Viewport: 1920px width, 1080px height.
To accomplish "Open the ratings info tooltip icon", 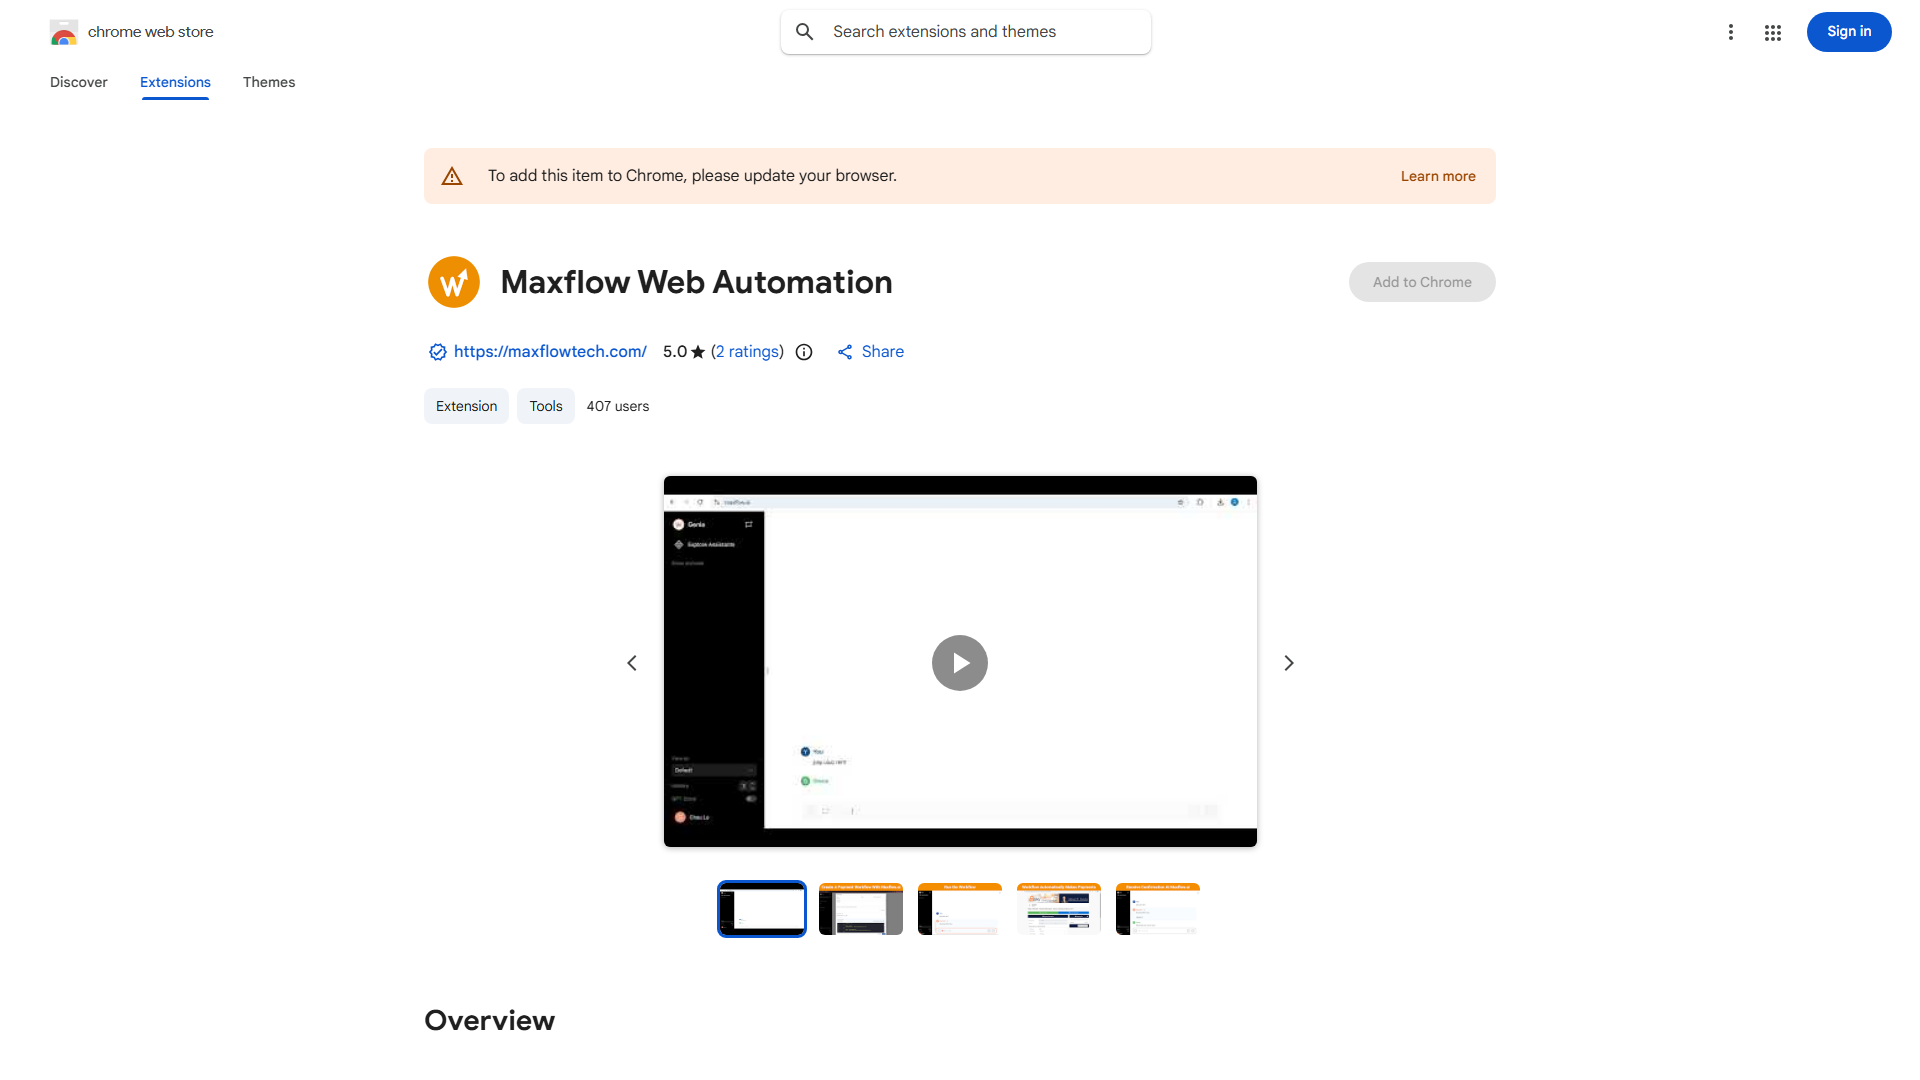I will tap(804, 352).
